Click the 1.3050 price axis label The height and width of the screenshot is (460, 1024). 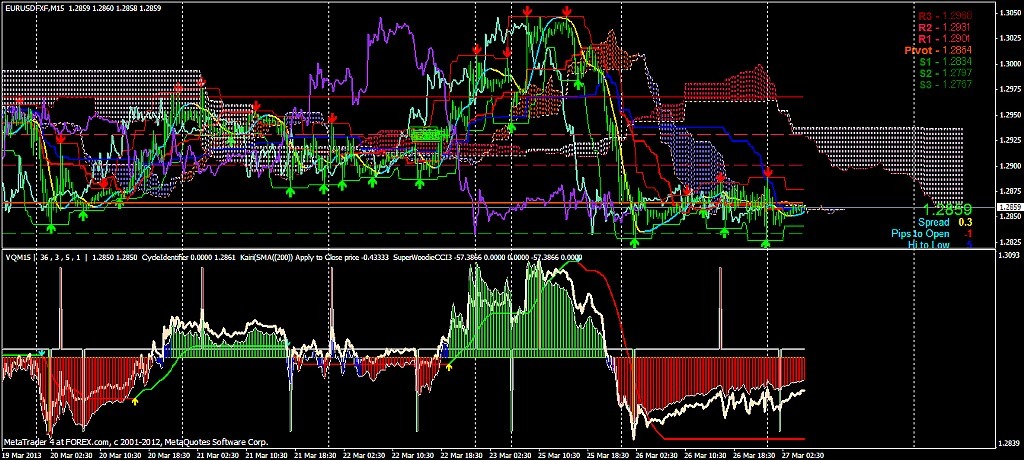point(1008,13)
